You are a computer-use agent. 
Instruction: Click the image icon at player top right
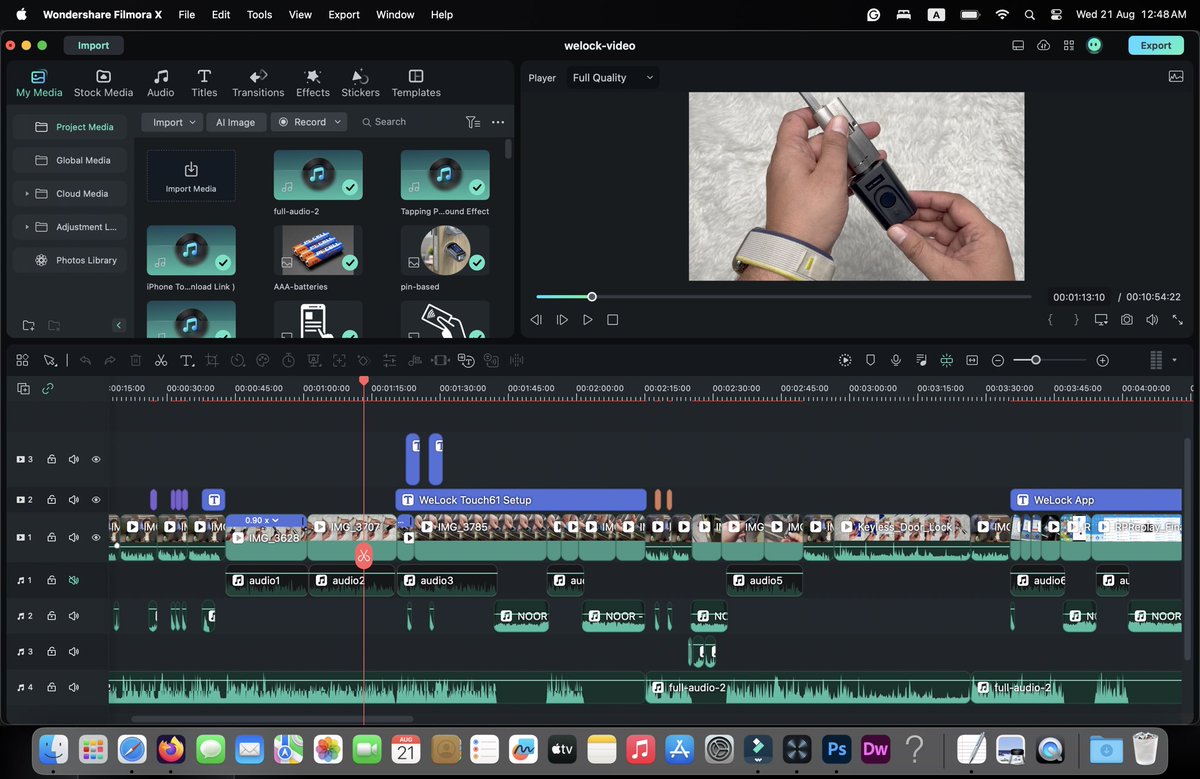click(x=1175, y=77)
